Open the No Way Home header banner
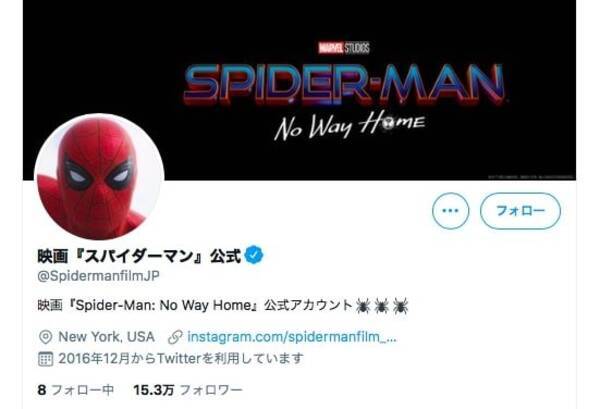This screenshot has width=600, height=409. click(299, 90)
